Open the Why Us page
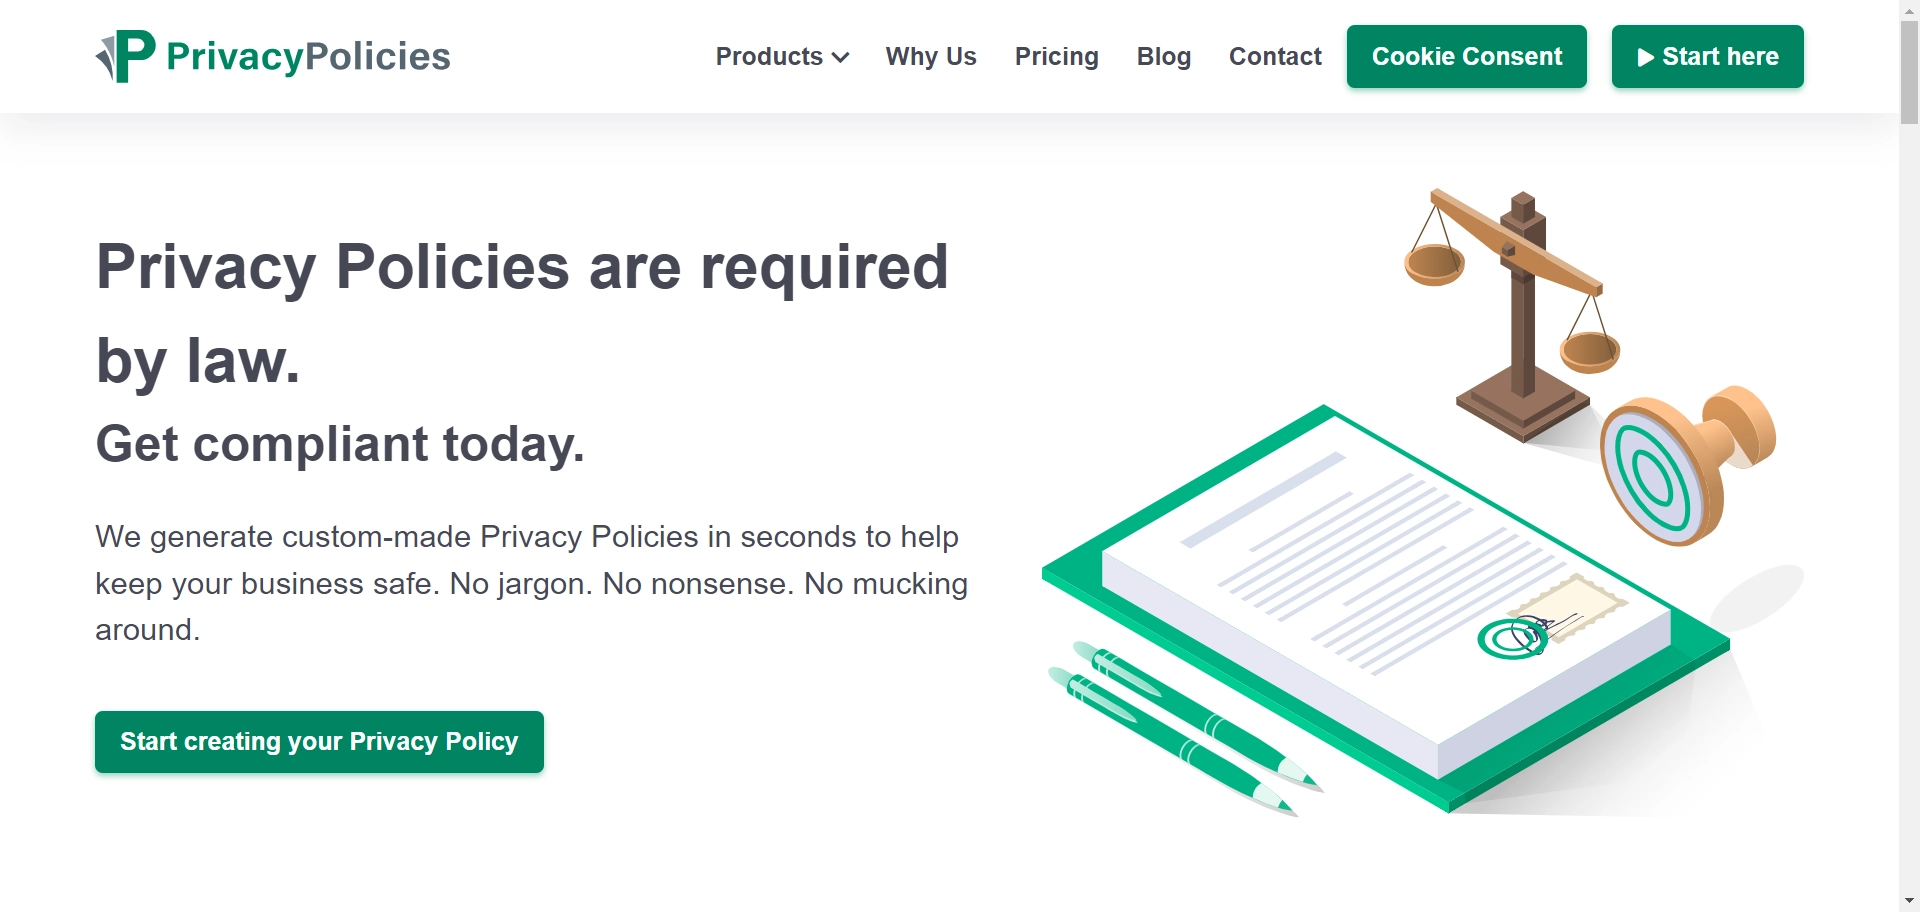This screenshot has width=1920, height=912. tap(930, 57)
